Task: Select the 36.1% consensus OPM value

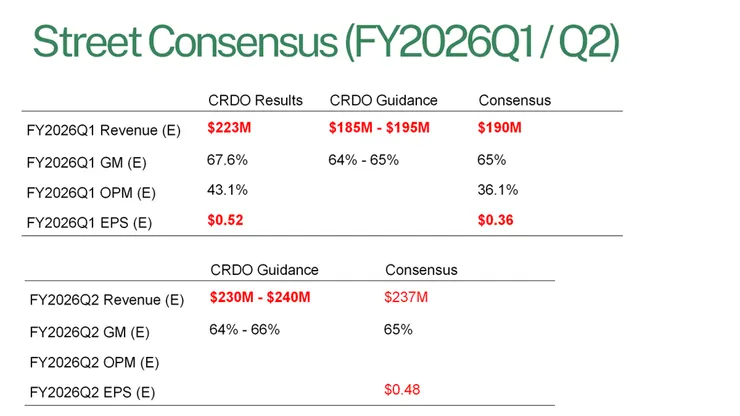Action: [x=499, y=190]
